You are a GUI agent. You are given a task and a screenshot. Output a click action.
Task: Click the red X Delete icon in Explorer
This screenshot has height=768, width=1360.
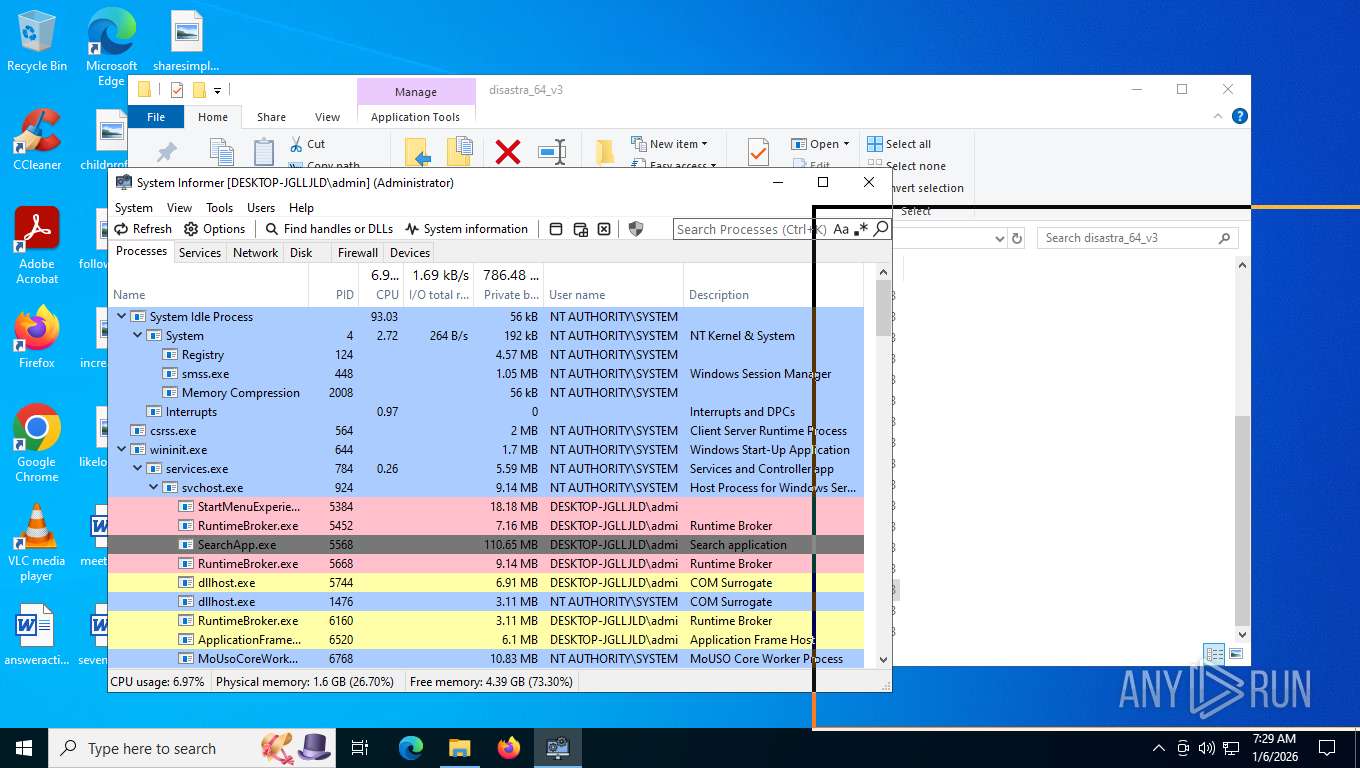508,152
